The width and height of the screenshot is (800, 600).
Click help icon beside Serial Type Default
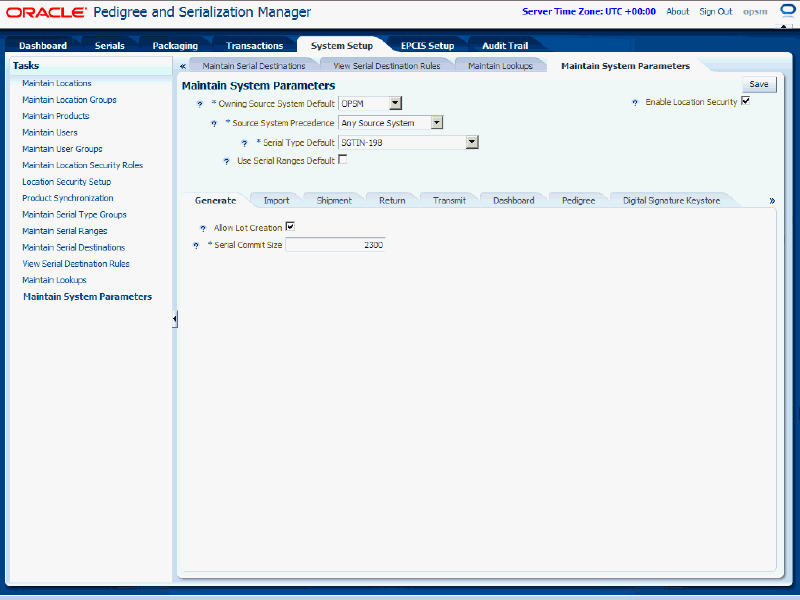tap(244, 143)
